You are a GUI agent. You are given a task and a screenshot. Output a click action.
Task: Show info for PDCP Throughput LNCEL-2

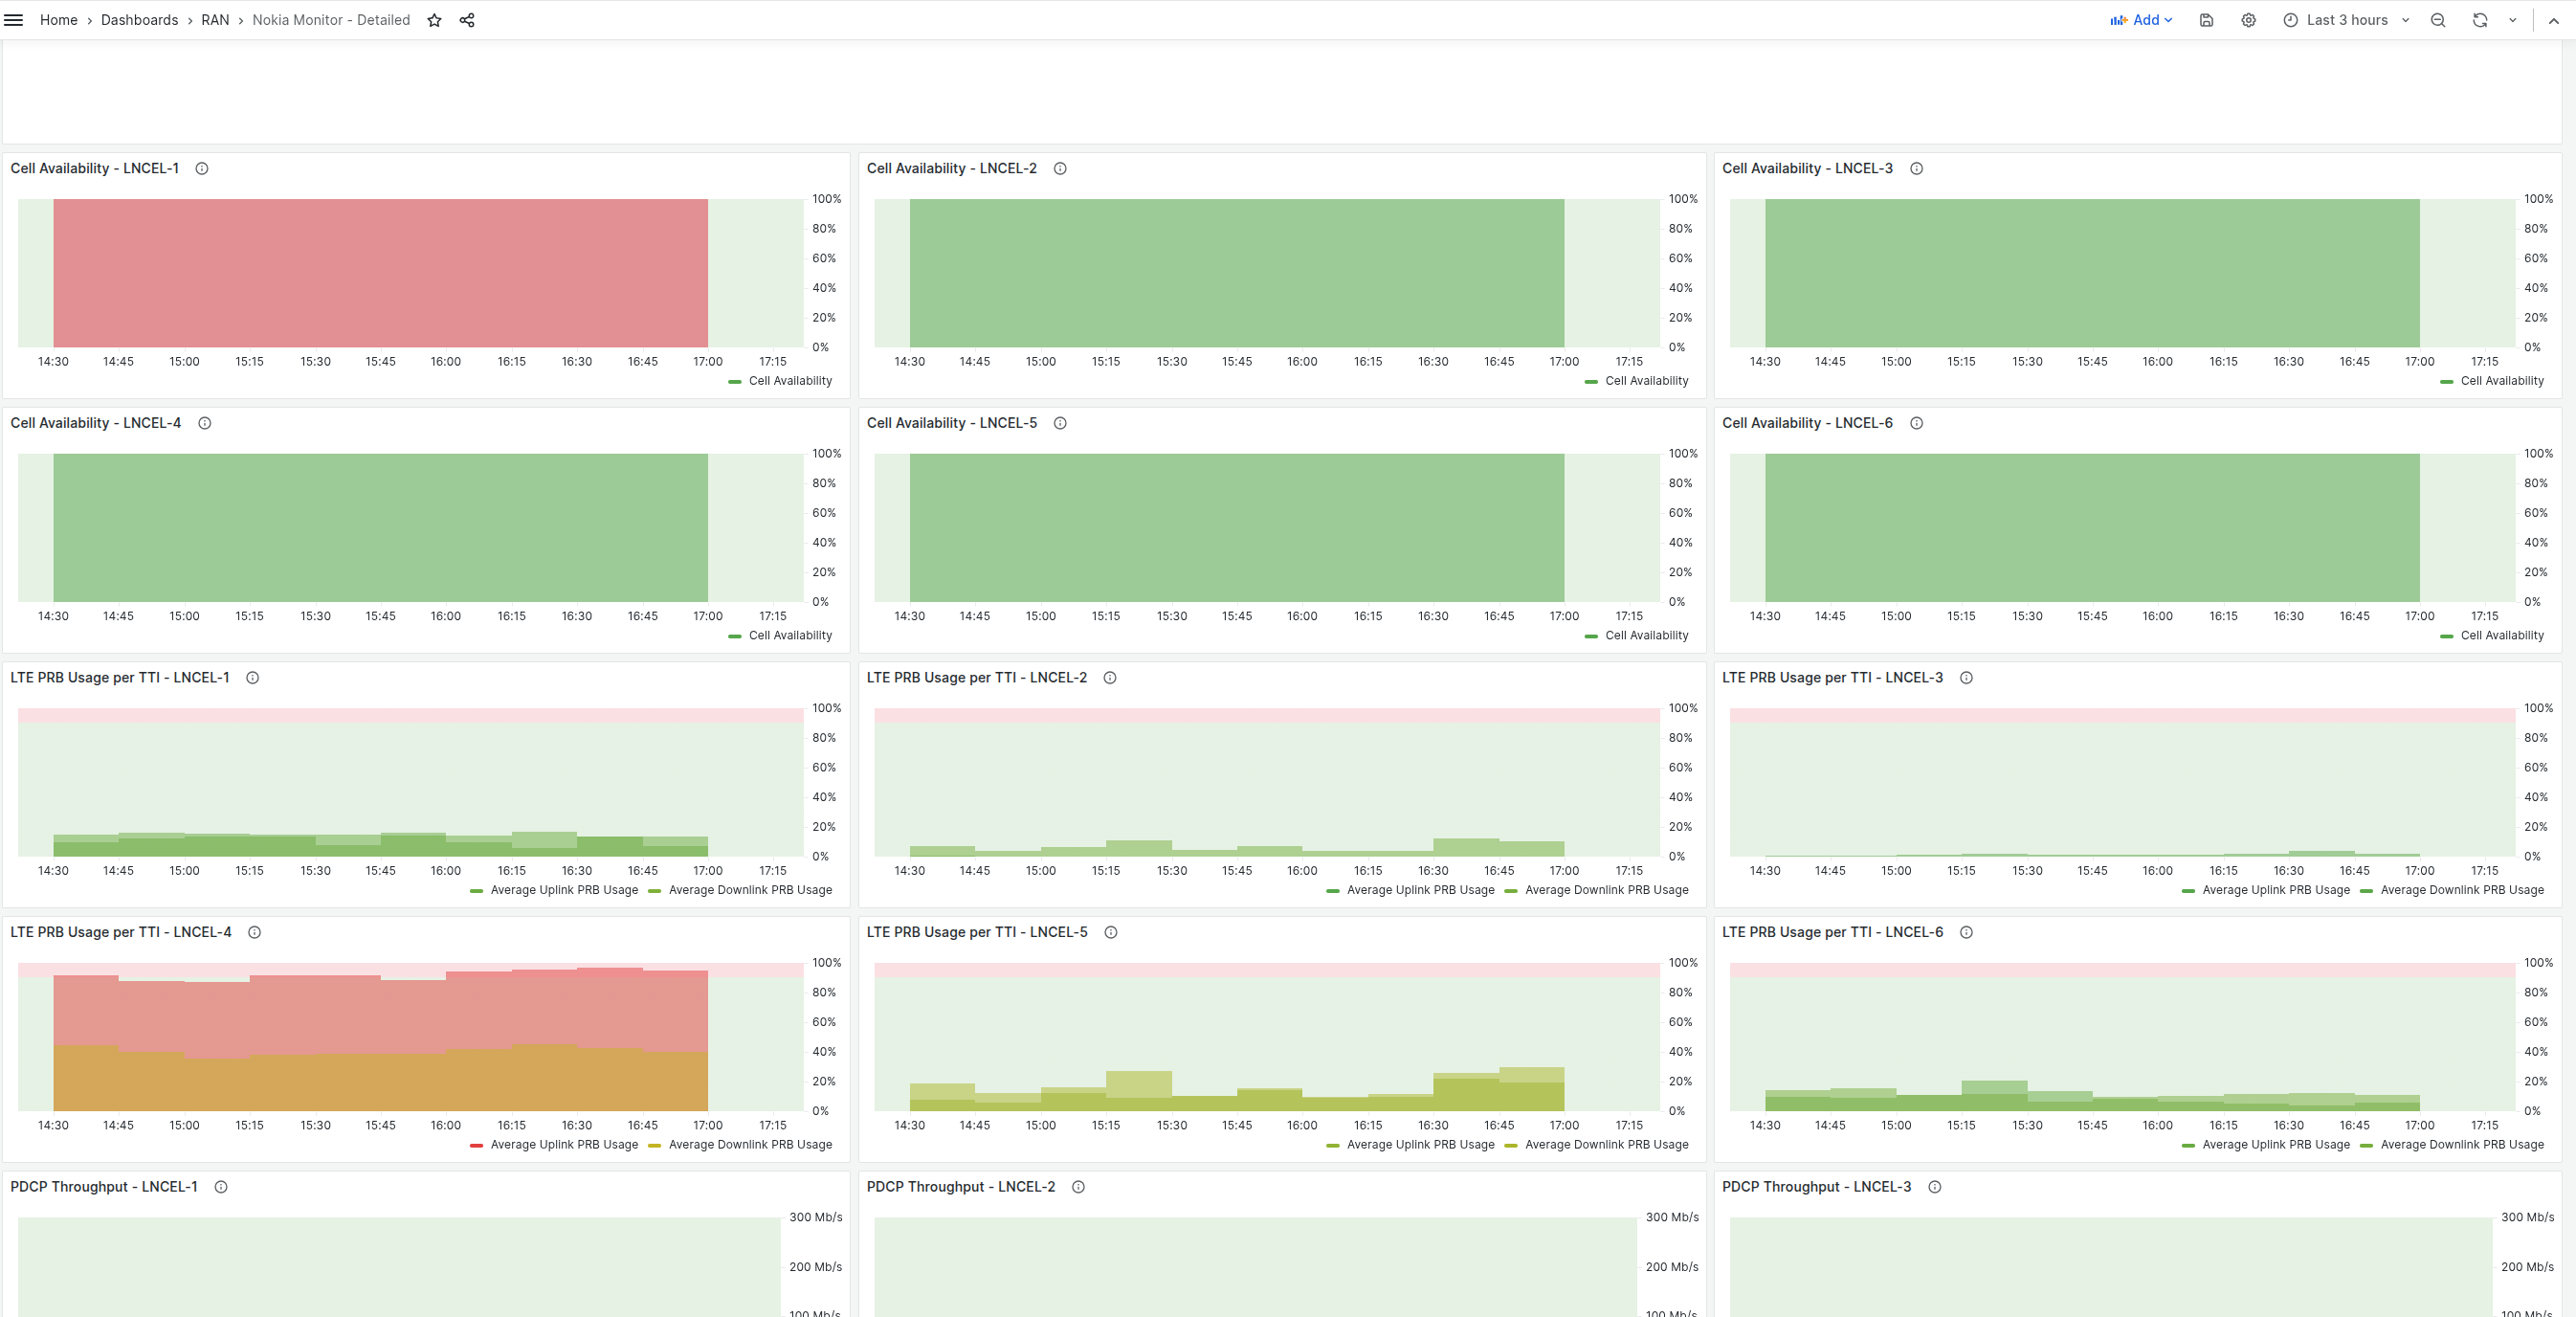pyautogui.click(x=1078, y=1187)
